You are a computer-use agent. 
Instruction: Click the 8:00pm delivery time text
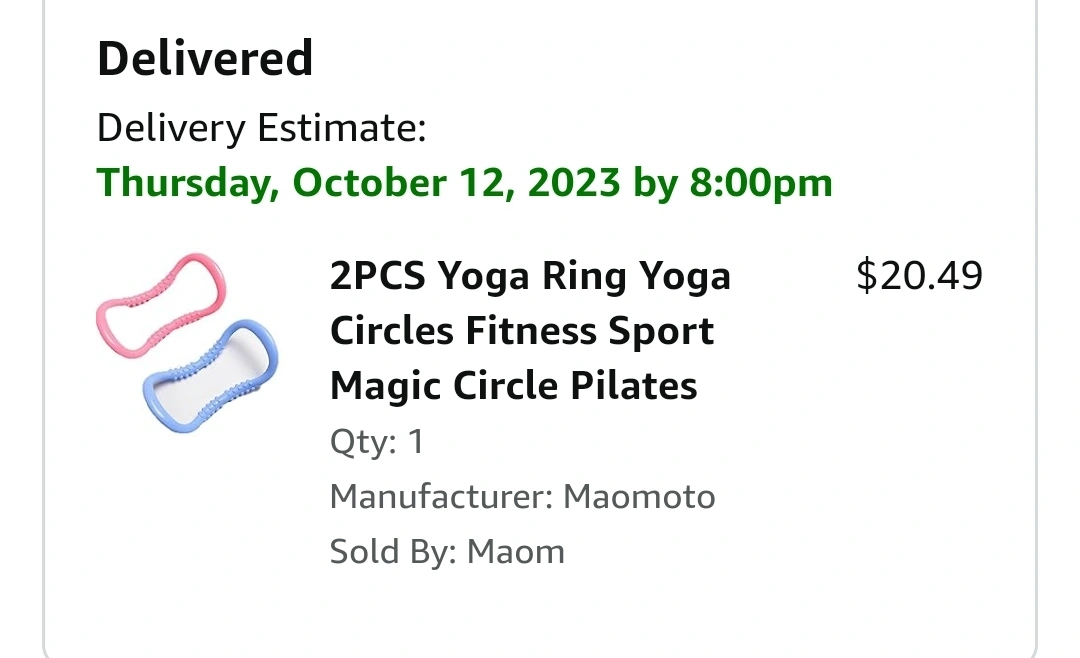[x=761, y=183]
